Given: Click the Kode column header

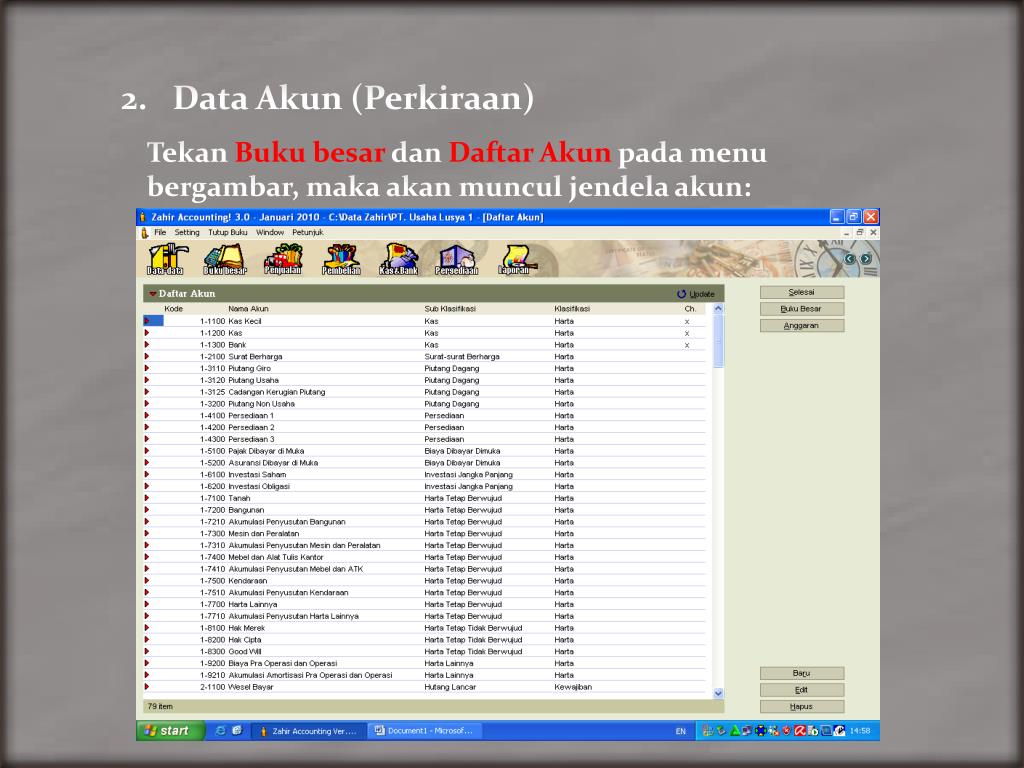Looking at the screenshot, I should click(x=173, y=309).
